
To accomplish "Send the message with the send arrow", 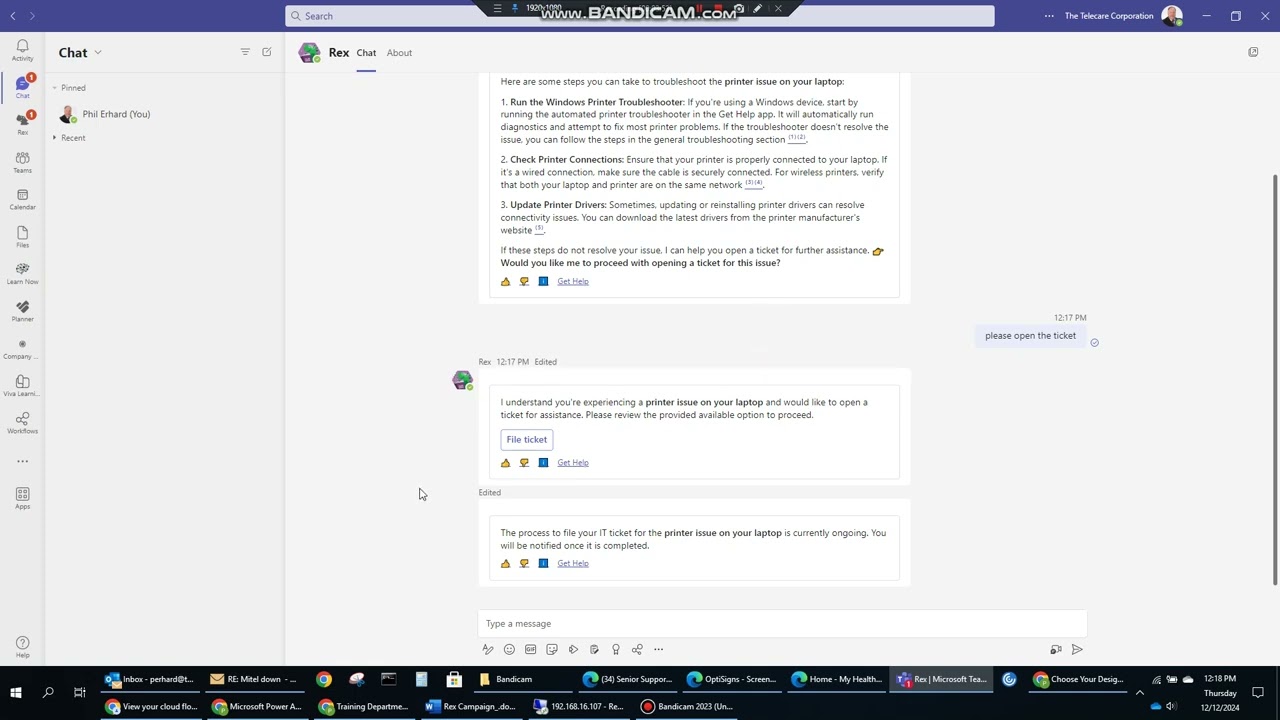I will pyautogui.click(x=1077, y=650).
